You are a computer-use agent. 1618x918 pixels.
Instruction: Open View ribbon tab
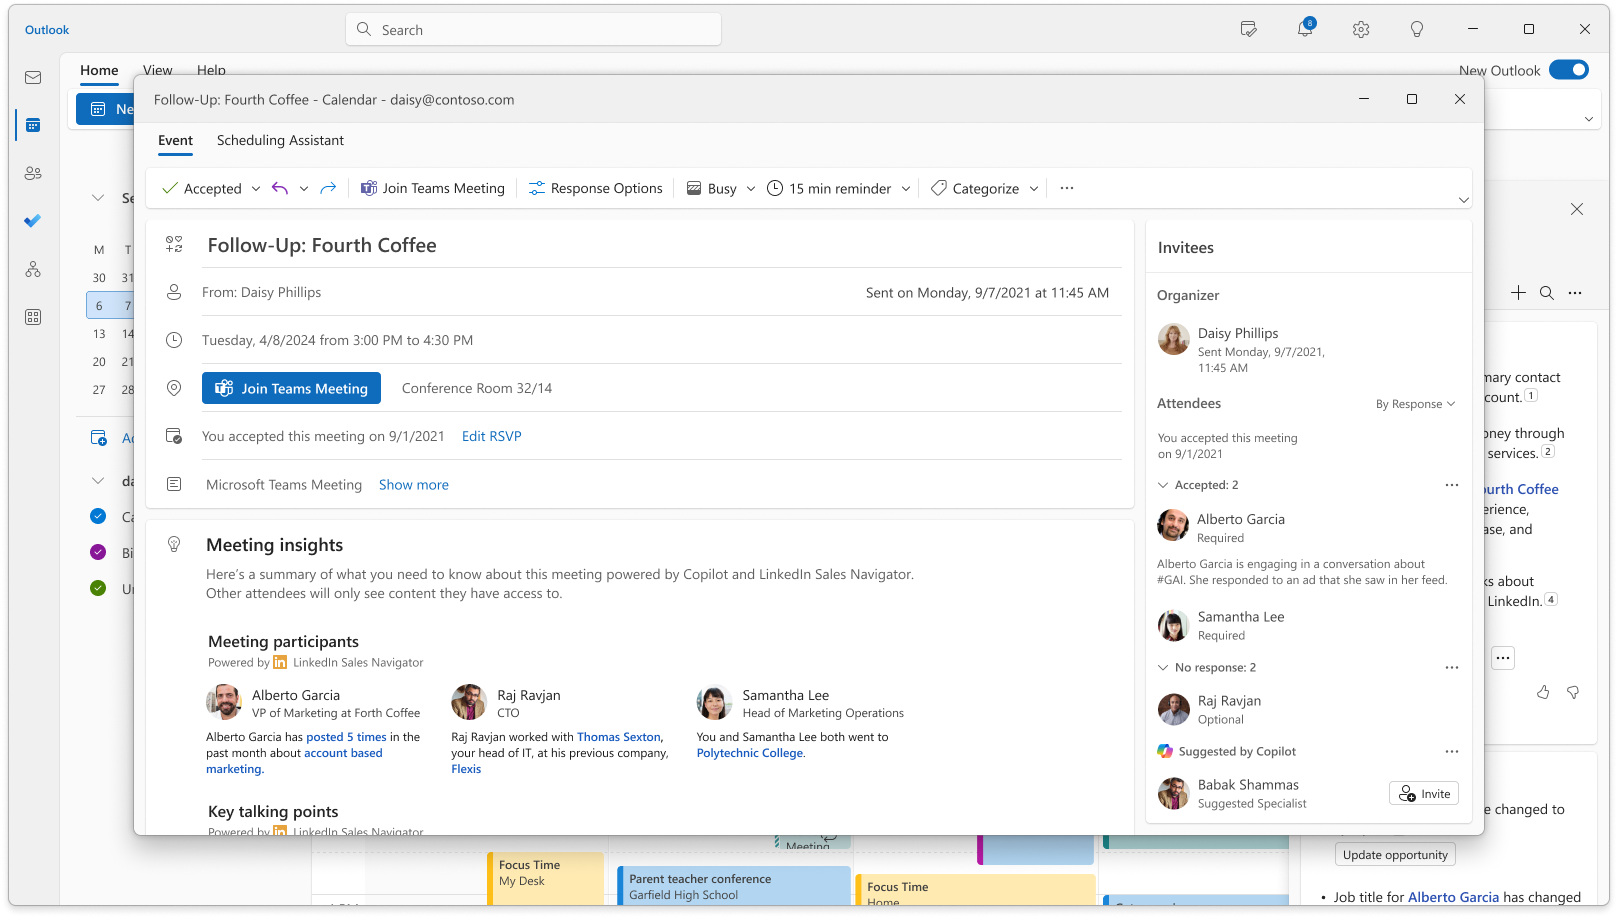[157, 70]
